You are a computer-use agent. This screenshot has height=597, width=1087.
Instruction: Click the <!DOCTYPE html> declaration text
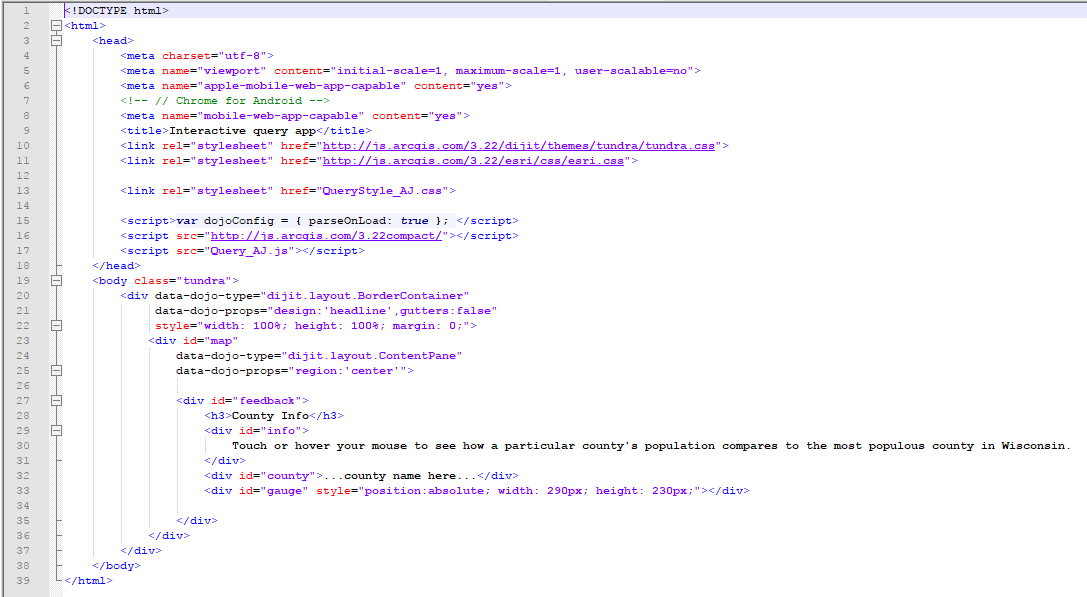click(x=116, y=11)
